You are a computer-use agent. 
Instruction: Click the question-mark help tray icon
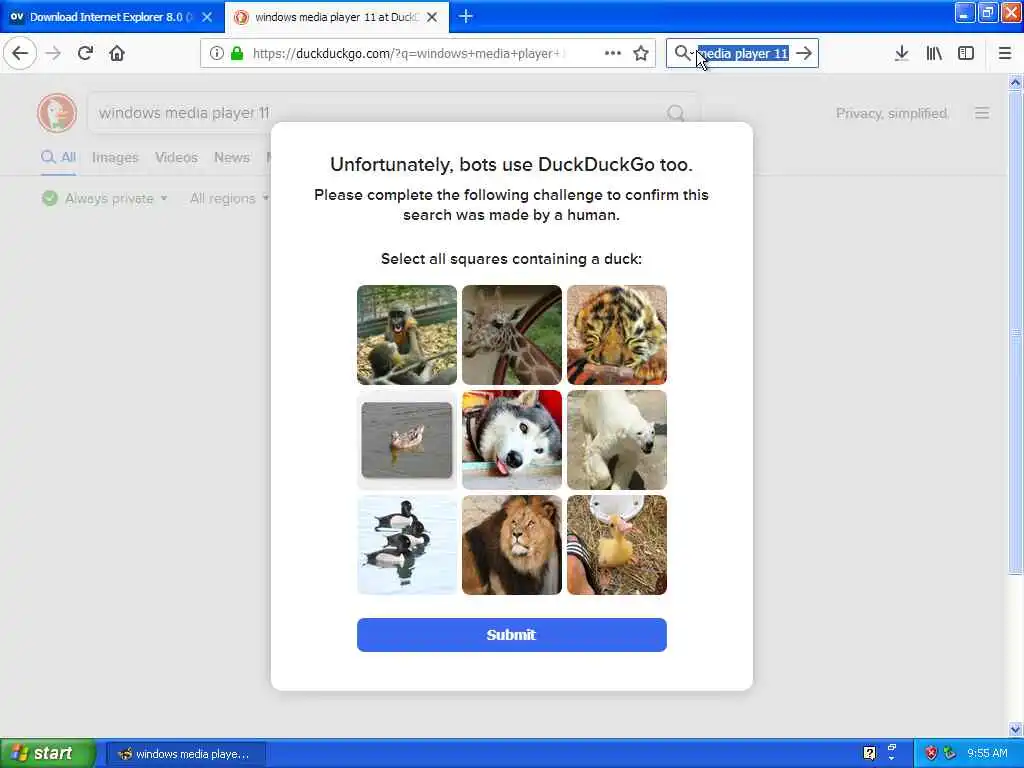(x=869, y=754)
